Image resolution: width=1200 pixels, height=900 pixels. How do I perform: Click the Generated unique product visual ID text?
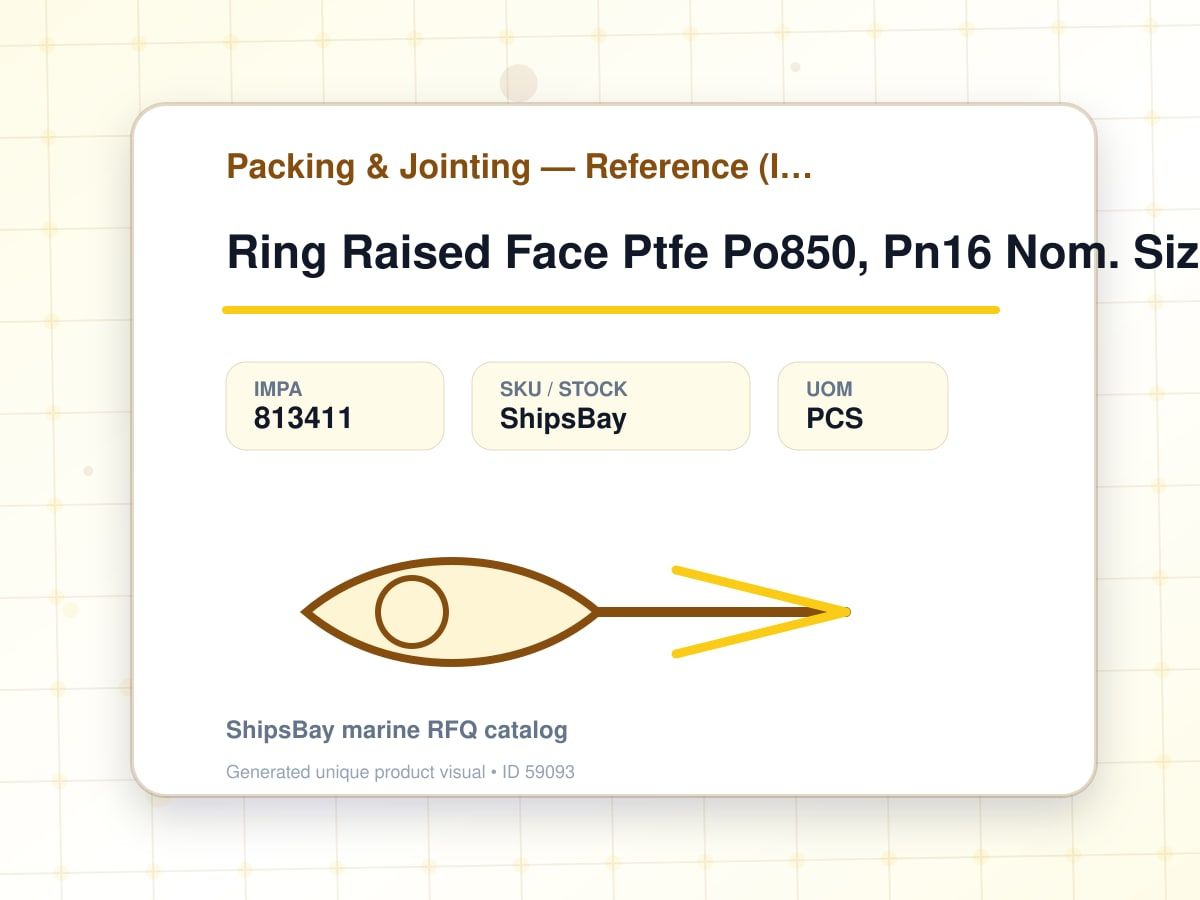click(x=400, y=772)
